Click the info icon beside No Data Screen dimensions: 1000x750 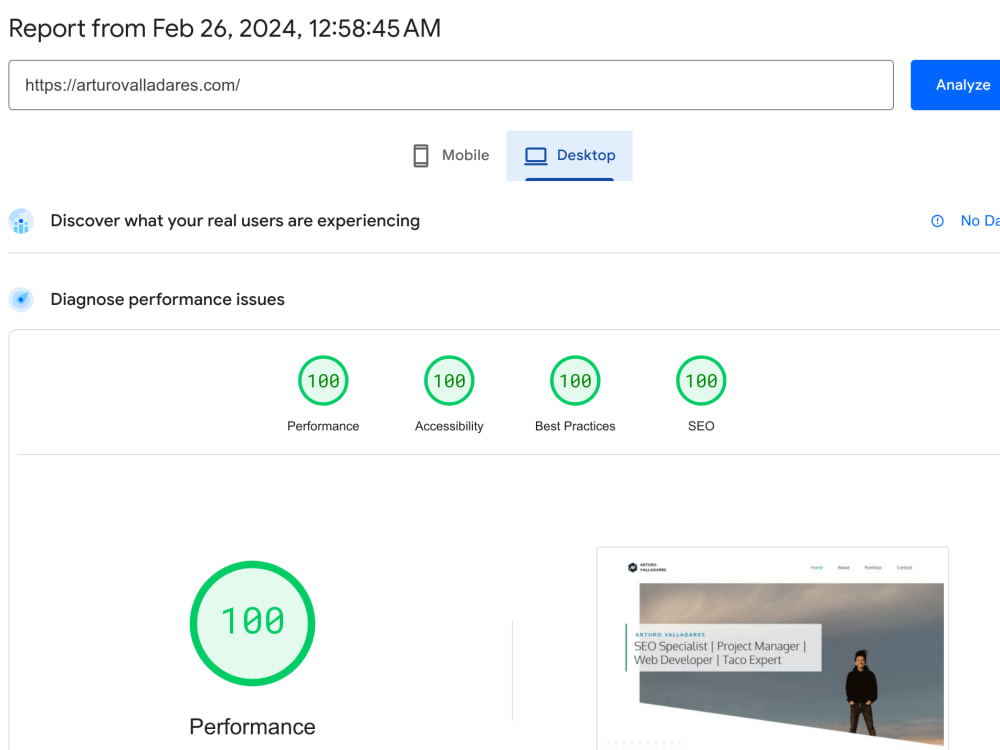937,221
